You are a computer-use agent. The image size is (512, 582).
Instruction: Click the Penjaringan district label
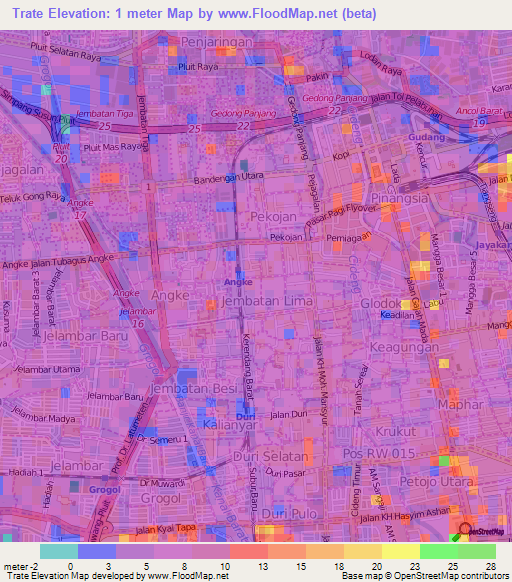click(x=216, y=42)
